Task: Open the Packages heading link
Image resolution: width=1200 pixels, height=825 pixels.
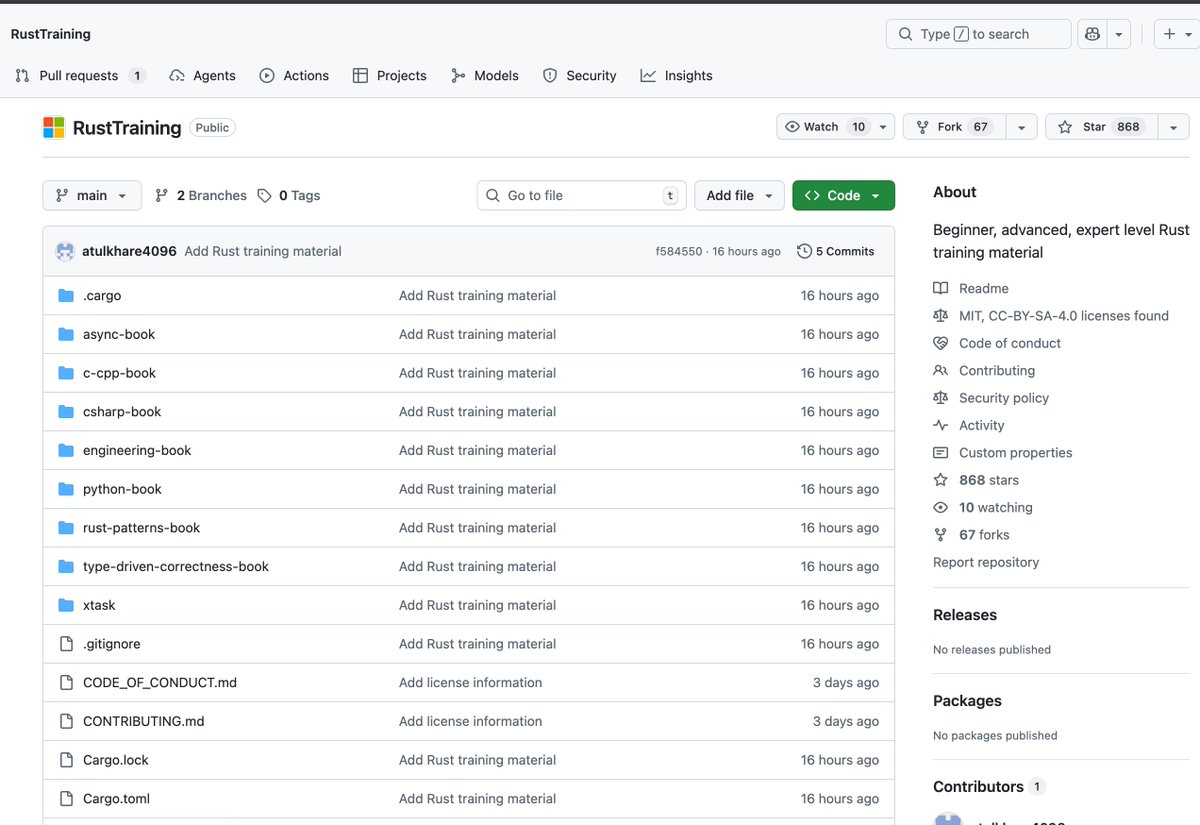Action: pyautogui.click(x=967, y=701)
